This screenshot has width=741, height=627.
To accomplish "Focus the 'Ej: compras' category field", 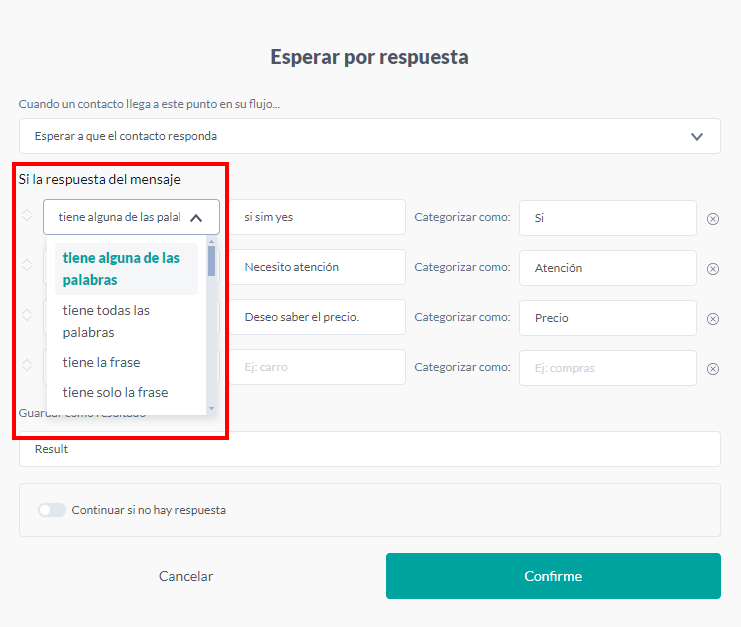I will (607, 368).
